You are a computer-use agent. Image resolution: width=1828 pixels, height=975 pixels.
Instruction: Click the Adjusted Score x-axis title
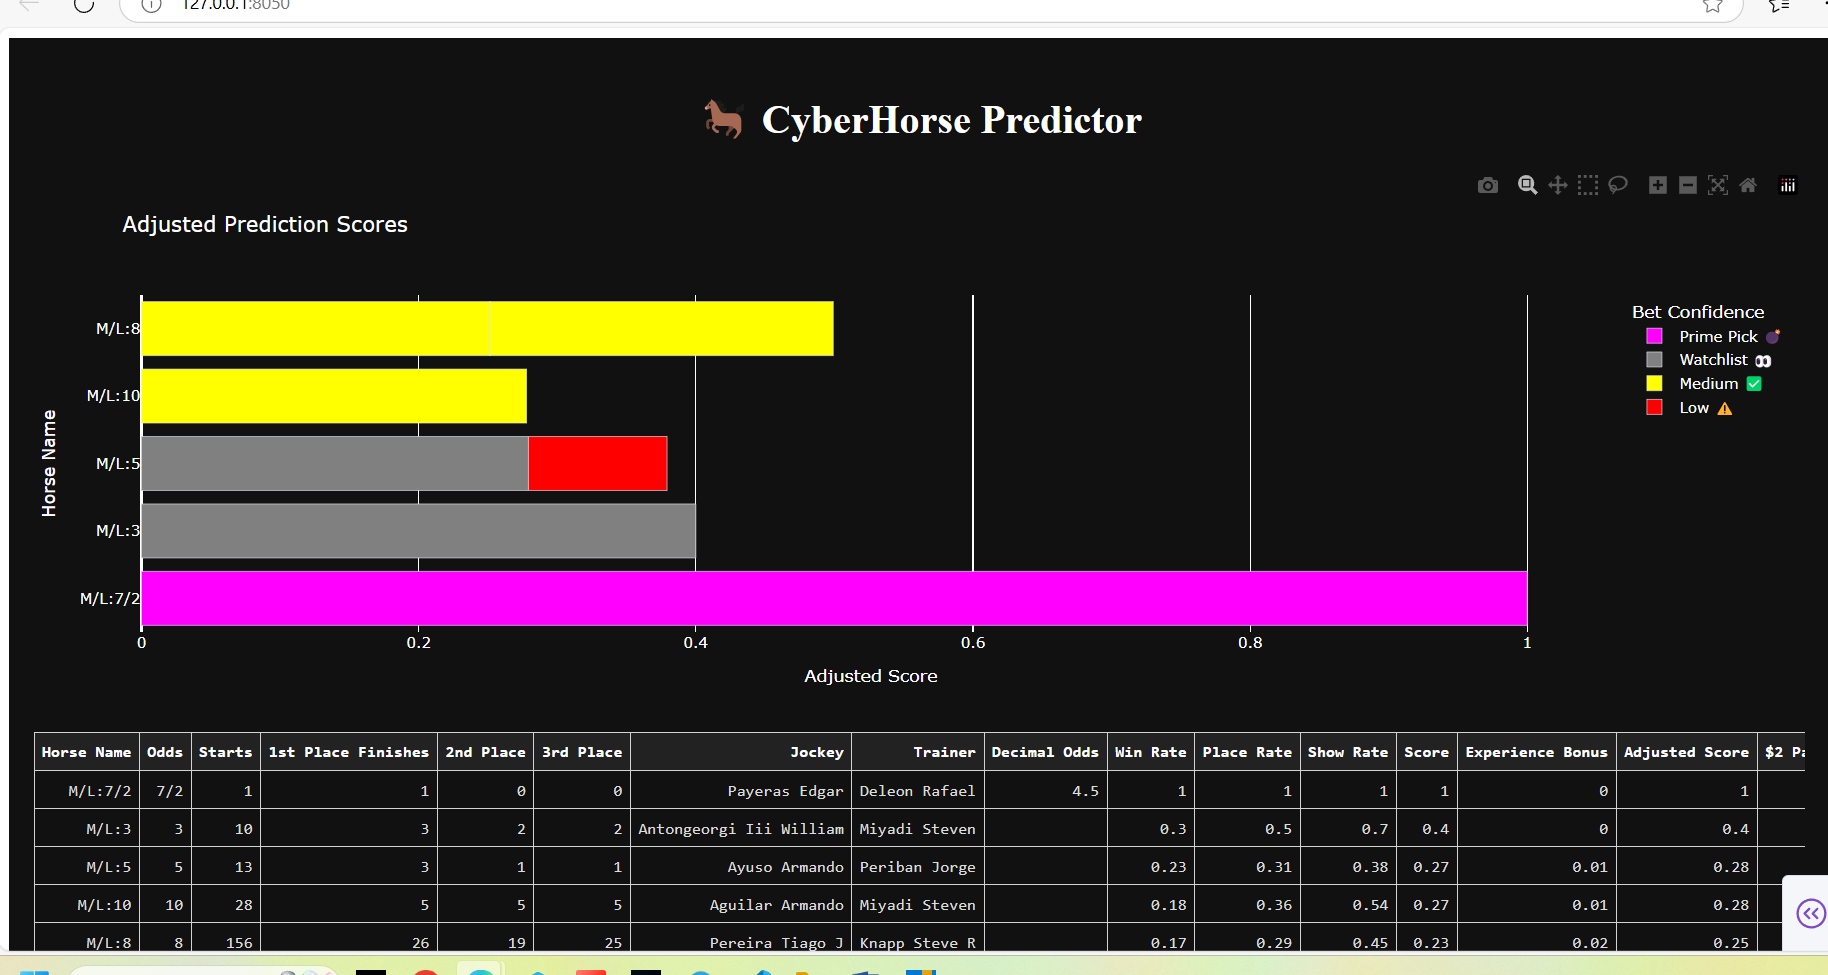point(871,676)
